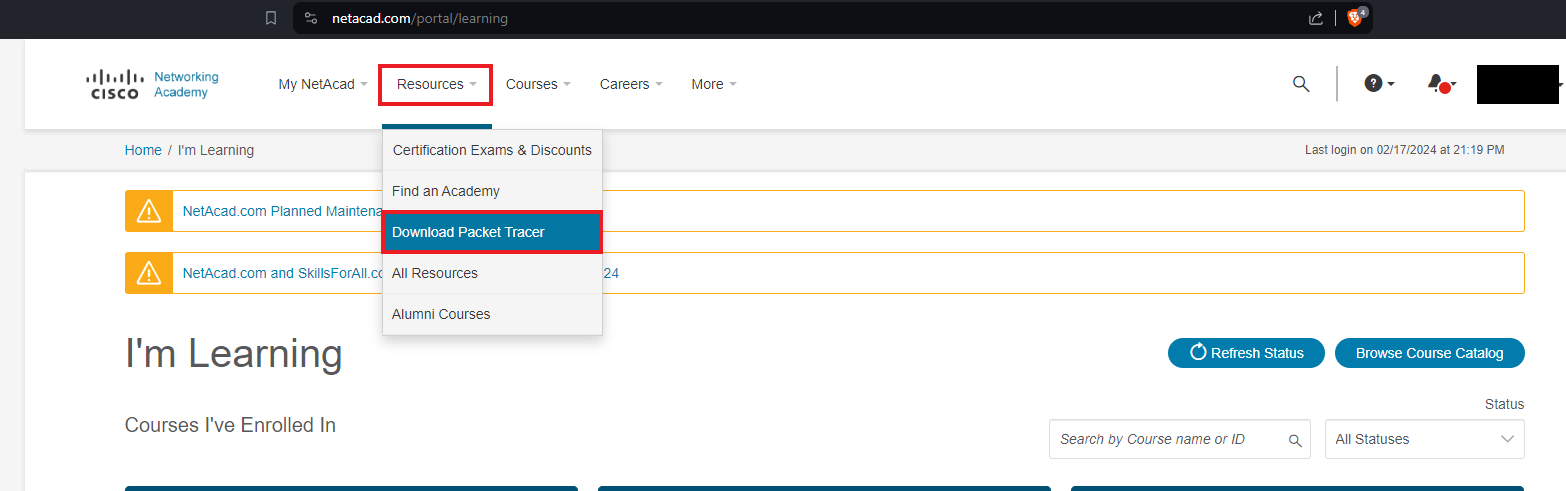Viewport: 1566px width, 491px height.
Task: Open NetAcad.com Planned Maintenance link
Action: click(281, 211)
